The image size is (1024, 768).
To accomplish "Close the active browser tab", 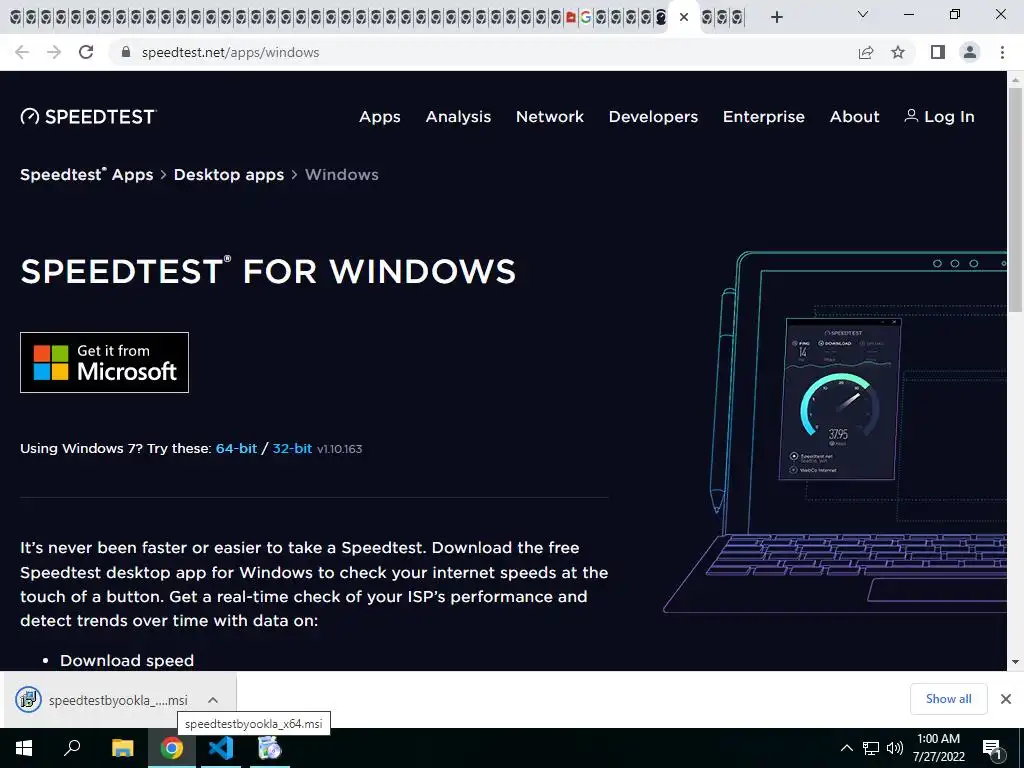I will point(684,18).
